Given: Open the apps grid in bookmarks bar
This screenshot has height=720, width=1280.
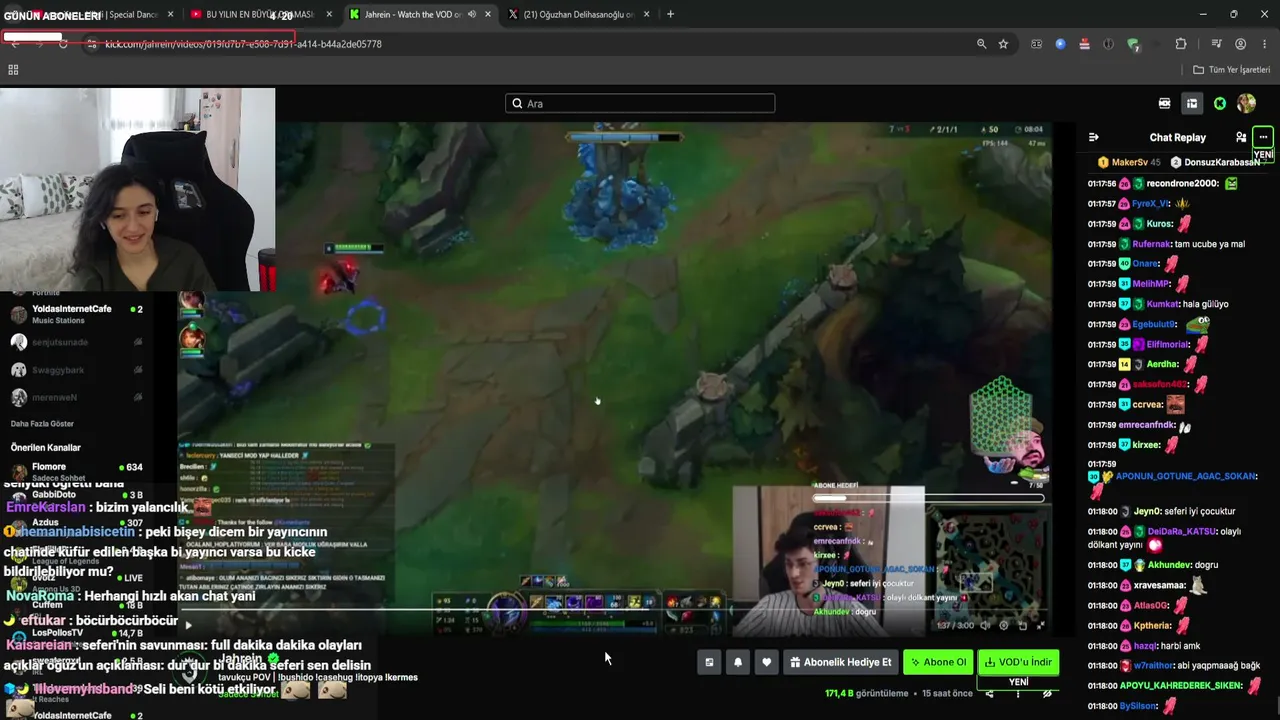Looking at the screenshot, I should [x=13, y=70].
